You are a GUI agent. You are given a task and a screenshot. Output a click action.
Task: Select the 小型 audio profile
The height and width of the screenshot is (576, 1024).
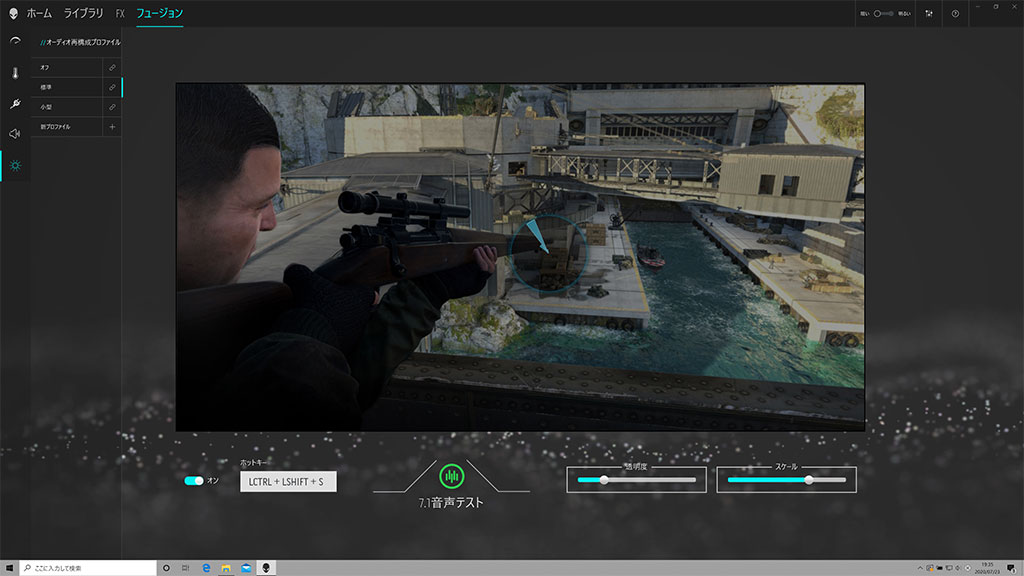[x=67, y=107]
